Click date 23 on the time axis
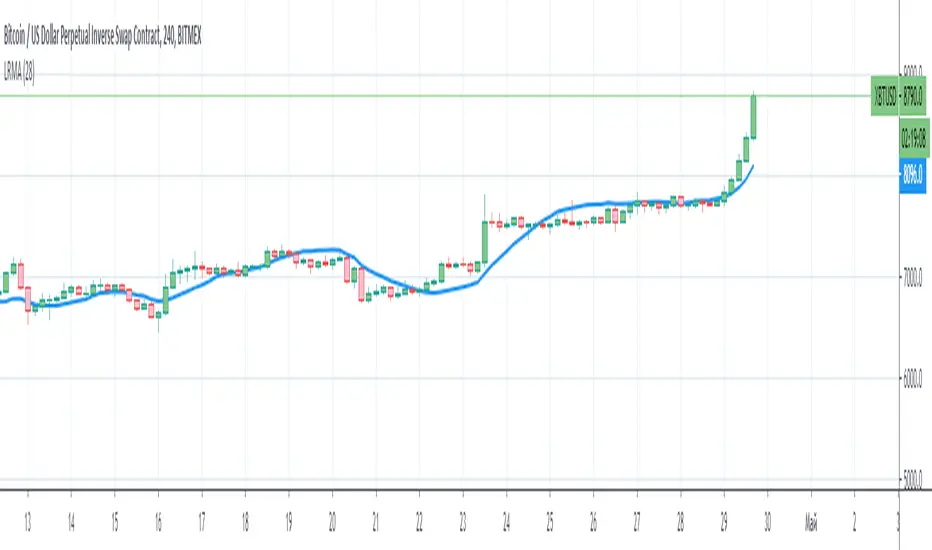 tap(463, 522)
